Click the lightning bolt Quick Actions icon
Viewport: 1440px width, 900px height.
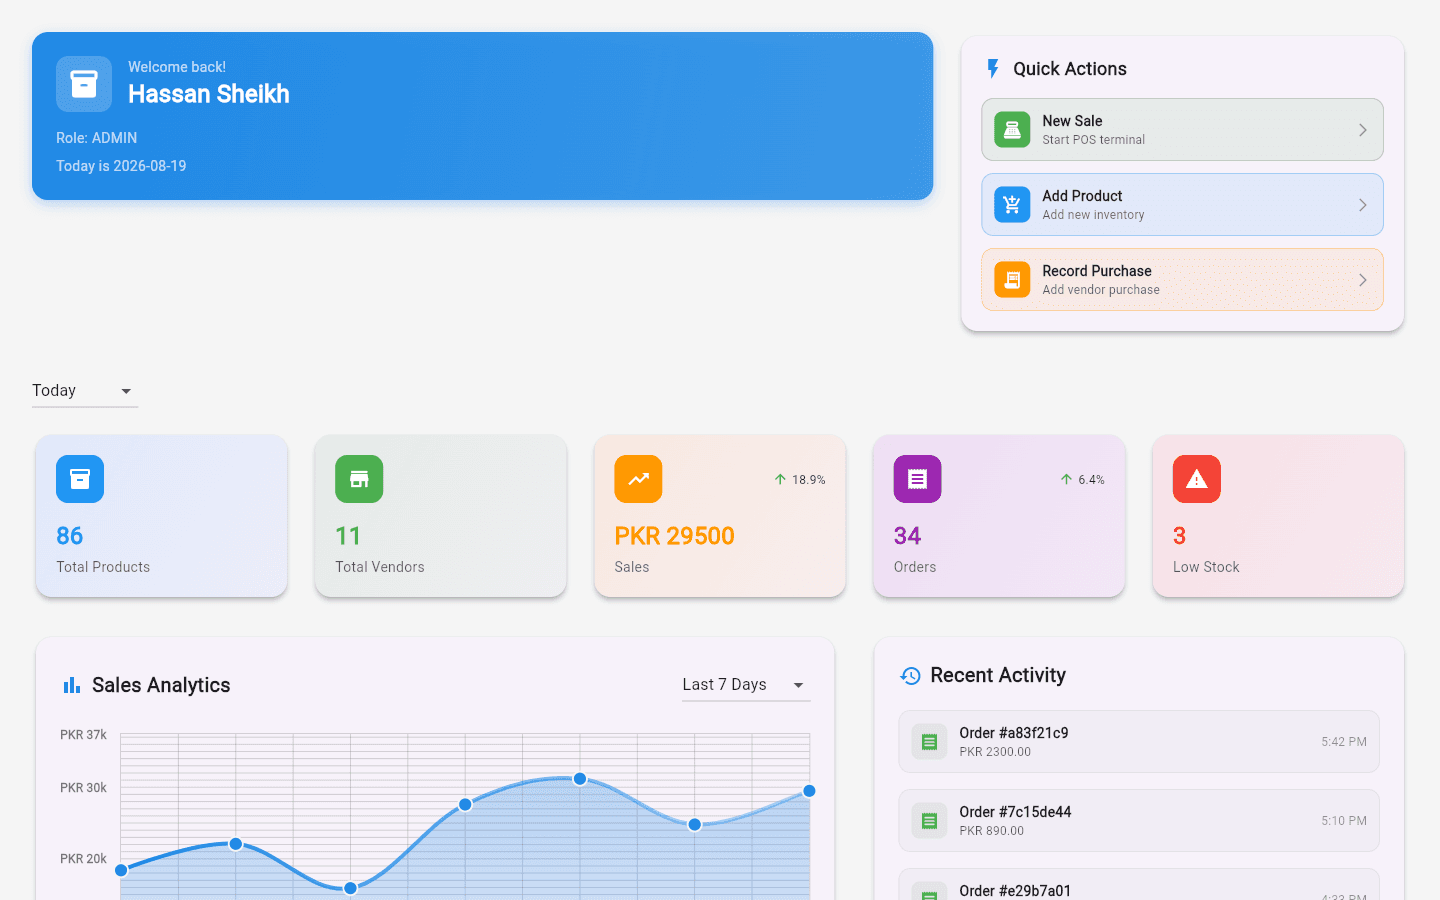pyautogui.click(x=993, y=69)
